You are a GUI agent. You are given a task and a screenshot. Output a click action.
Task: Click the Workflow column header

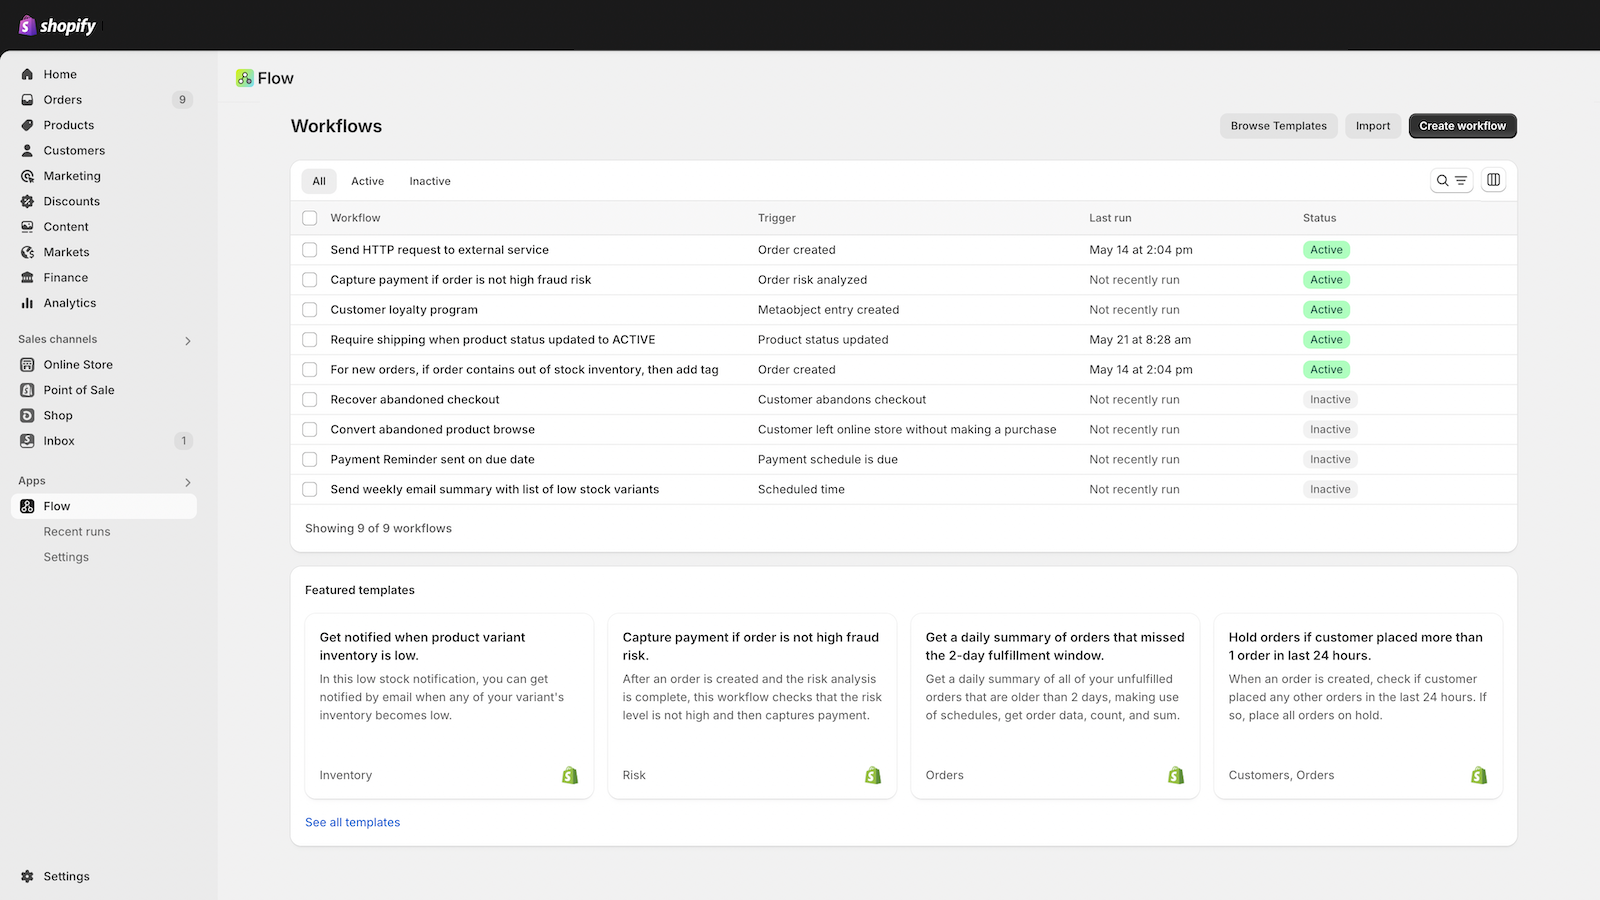tap(355, 218)
